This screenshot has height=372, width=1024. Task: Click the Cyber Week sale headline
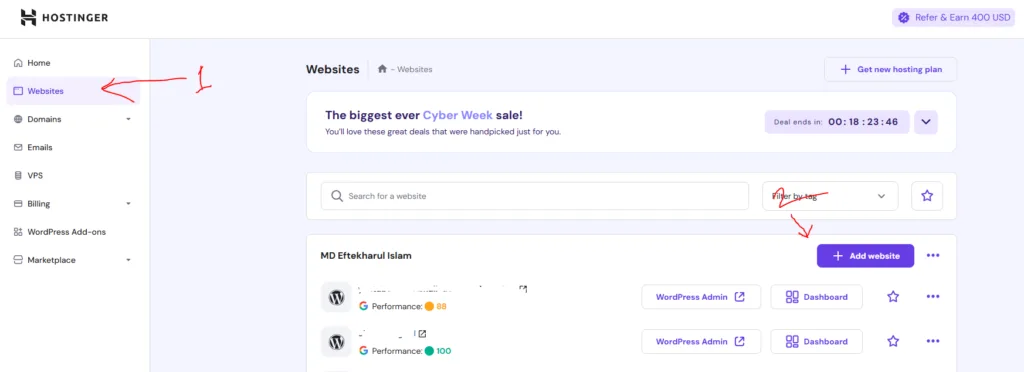pos(424,116)
